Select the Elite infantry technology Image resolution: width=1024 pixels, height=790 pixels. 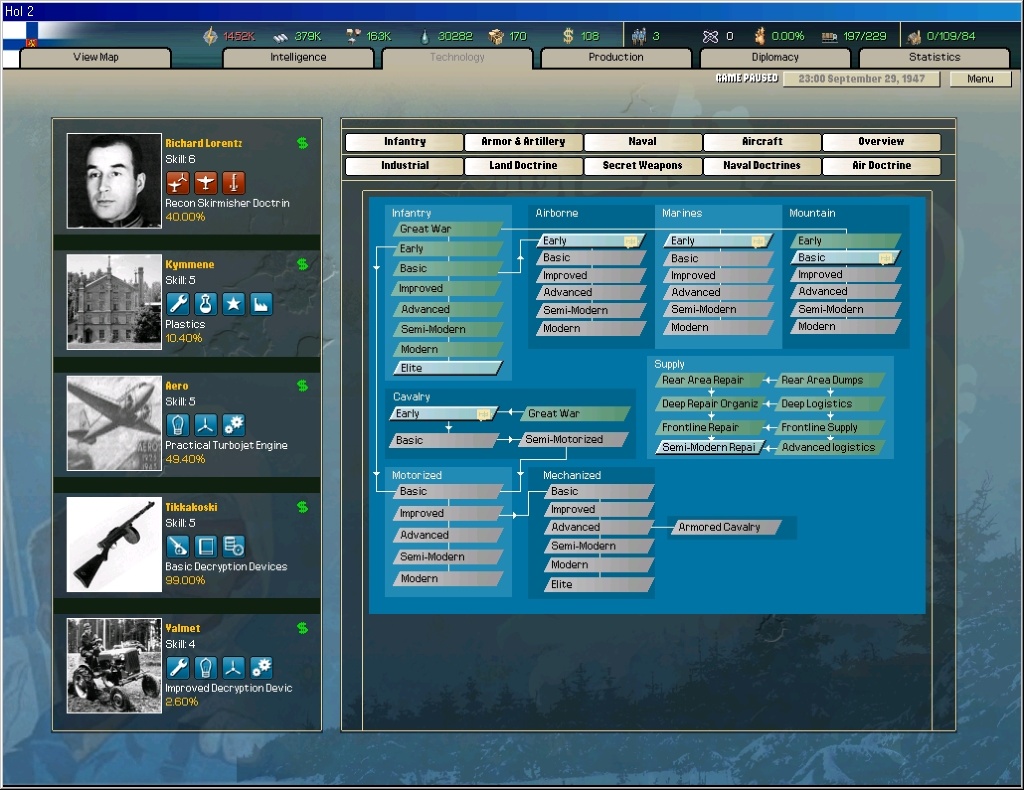click(448, 368)
